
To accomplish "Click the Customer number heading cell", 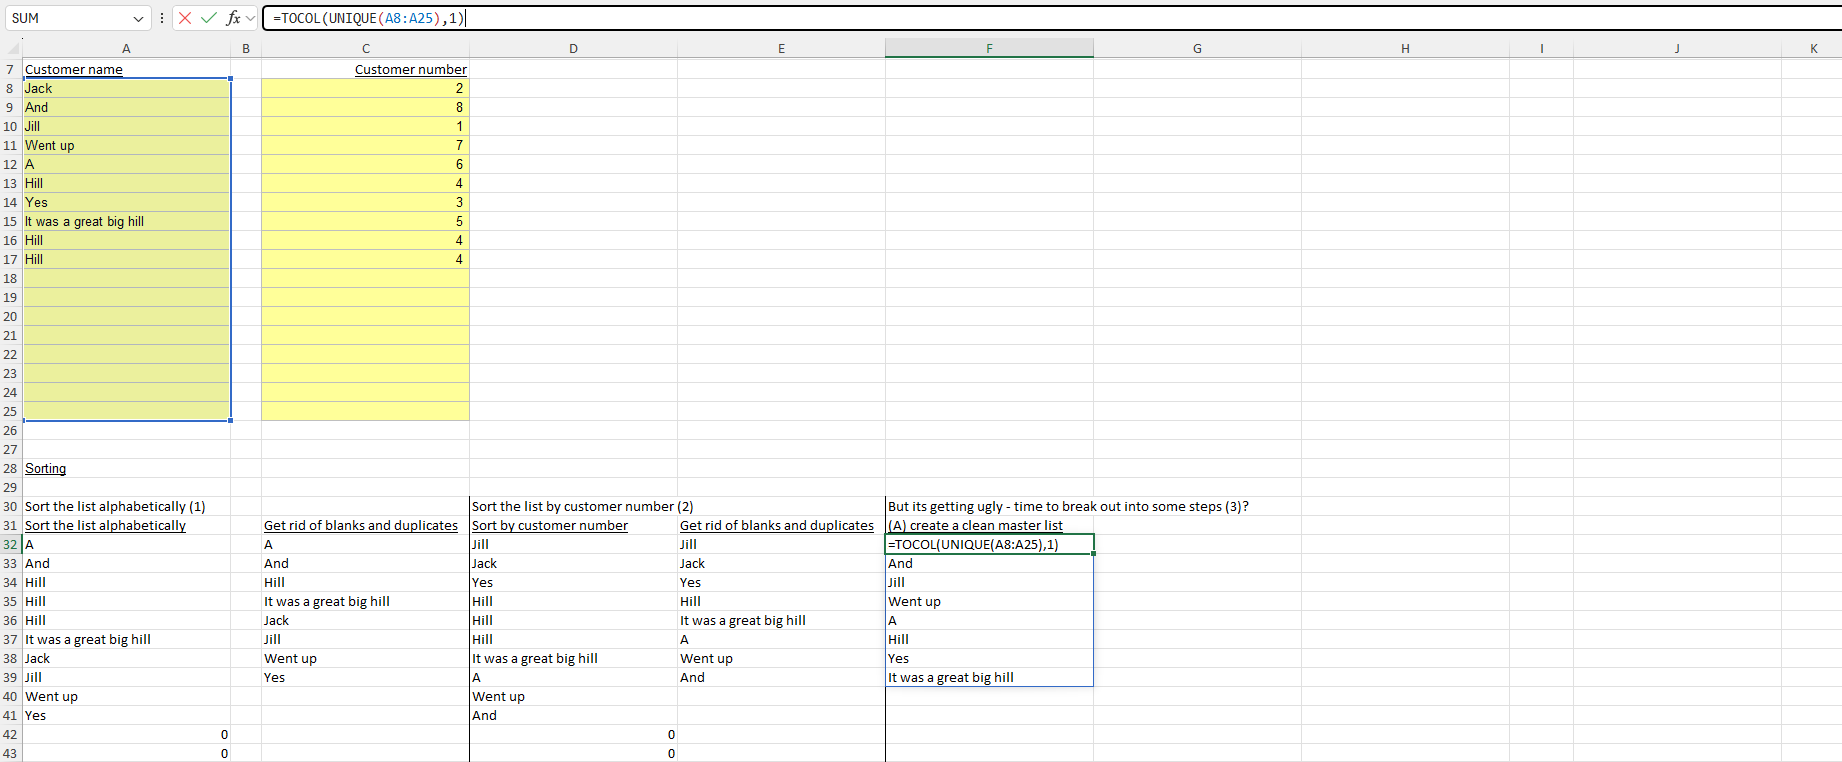I will (x=365, y=69).
